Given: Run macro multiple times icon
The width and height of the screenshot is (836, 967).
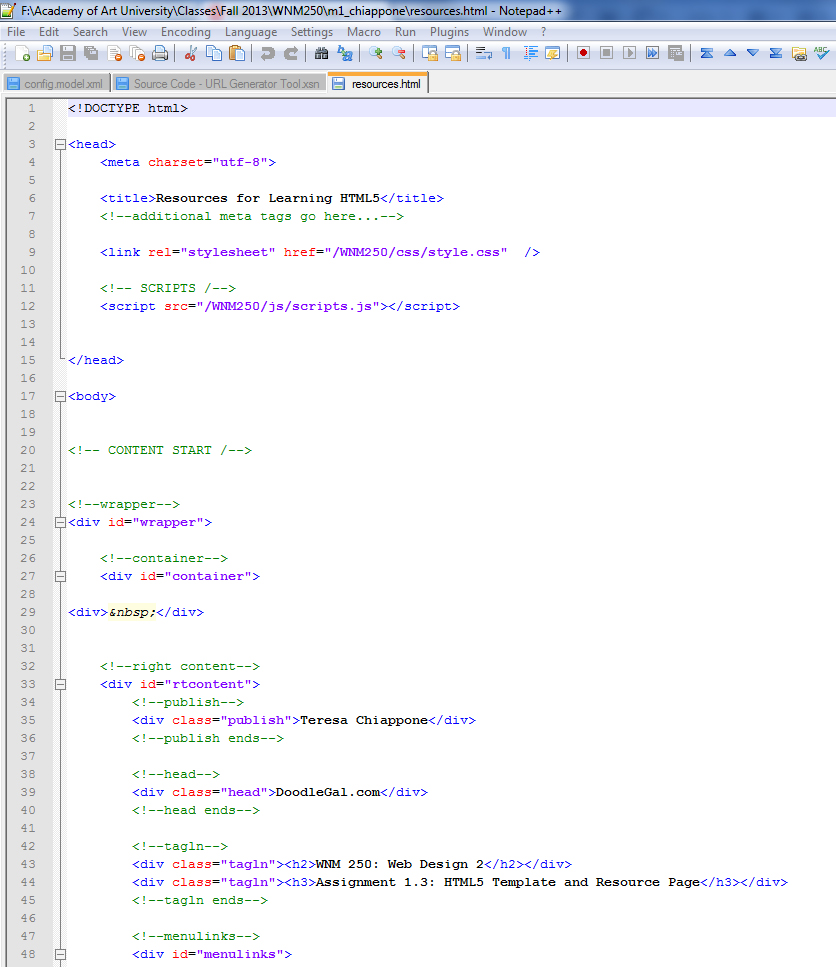Looking at the screenshot, I should 652,54.
